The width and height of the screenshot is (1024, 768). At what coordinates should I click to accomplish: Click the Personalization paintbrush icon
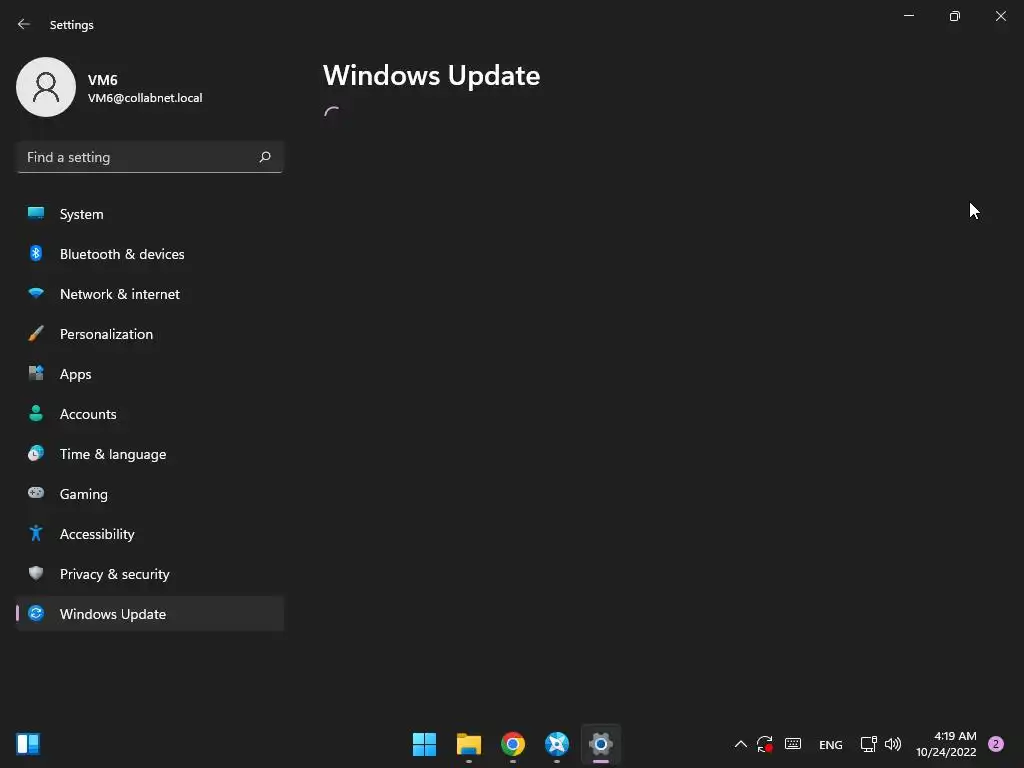click(36, 334)
